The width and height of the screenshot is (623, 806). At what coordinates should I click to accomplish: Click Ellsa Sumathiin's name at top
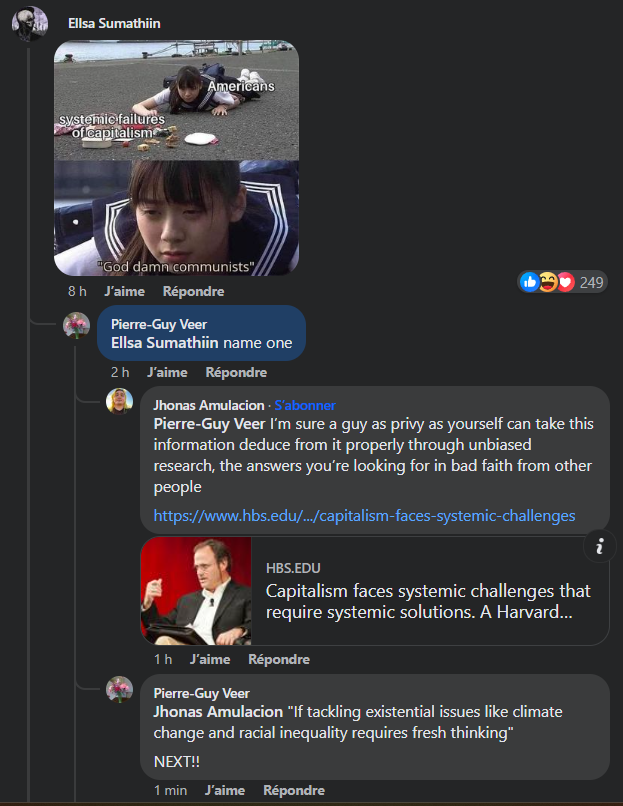(x=114, y=24)
